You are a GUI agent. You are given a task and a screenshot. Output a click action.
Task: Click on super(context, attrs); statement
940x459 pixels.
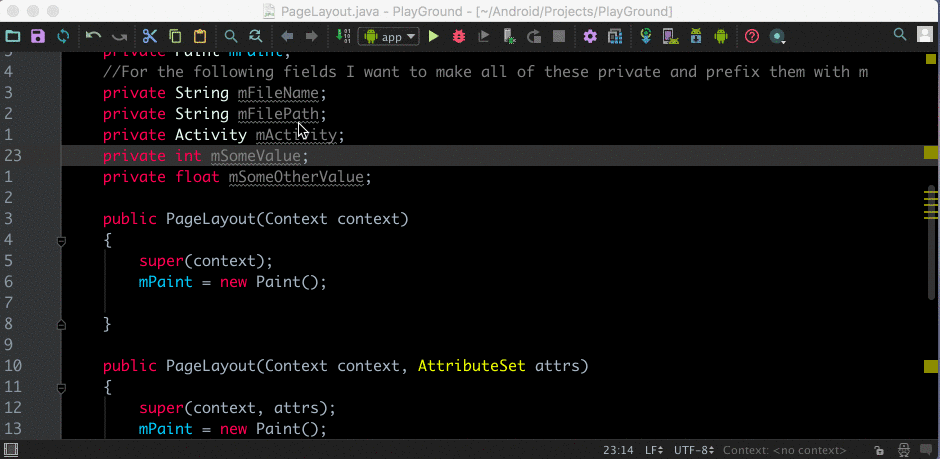(x=237, y=409)
